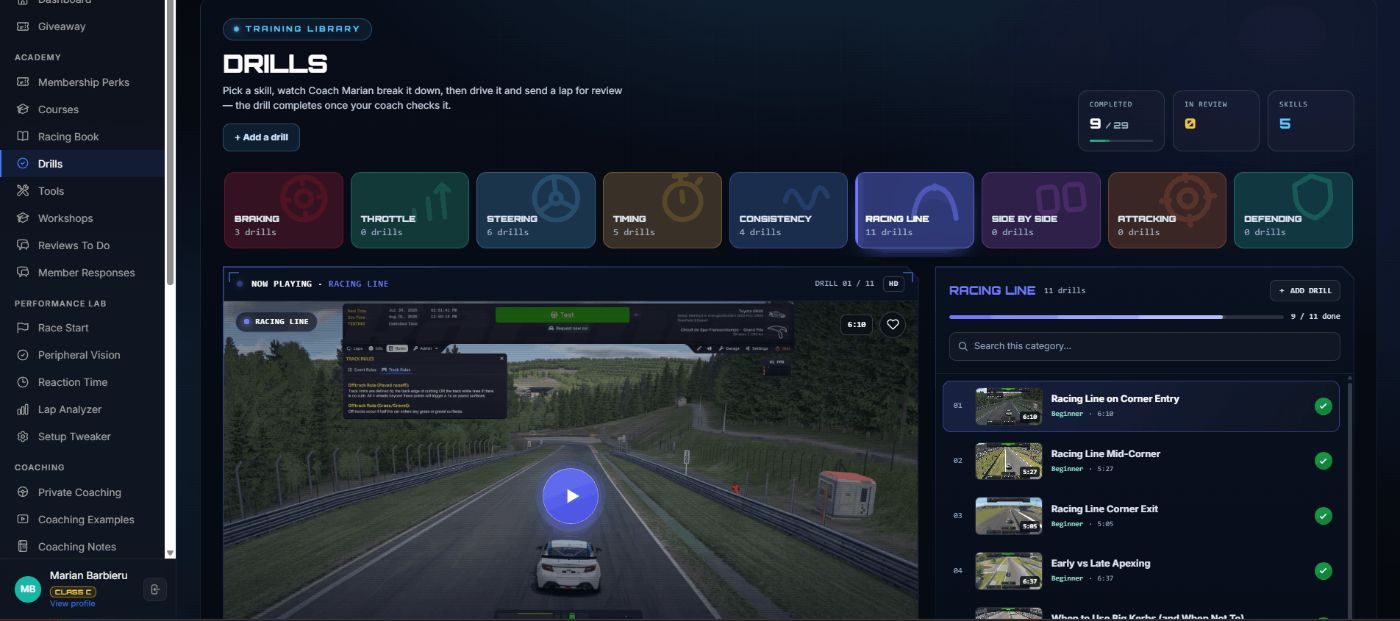This screenshot has width=1400, height=621.
Task: Click the Search this category input
Action: (1144, 346)
